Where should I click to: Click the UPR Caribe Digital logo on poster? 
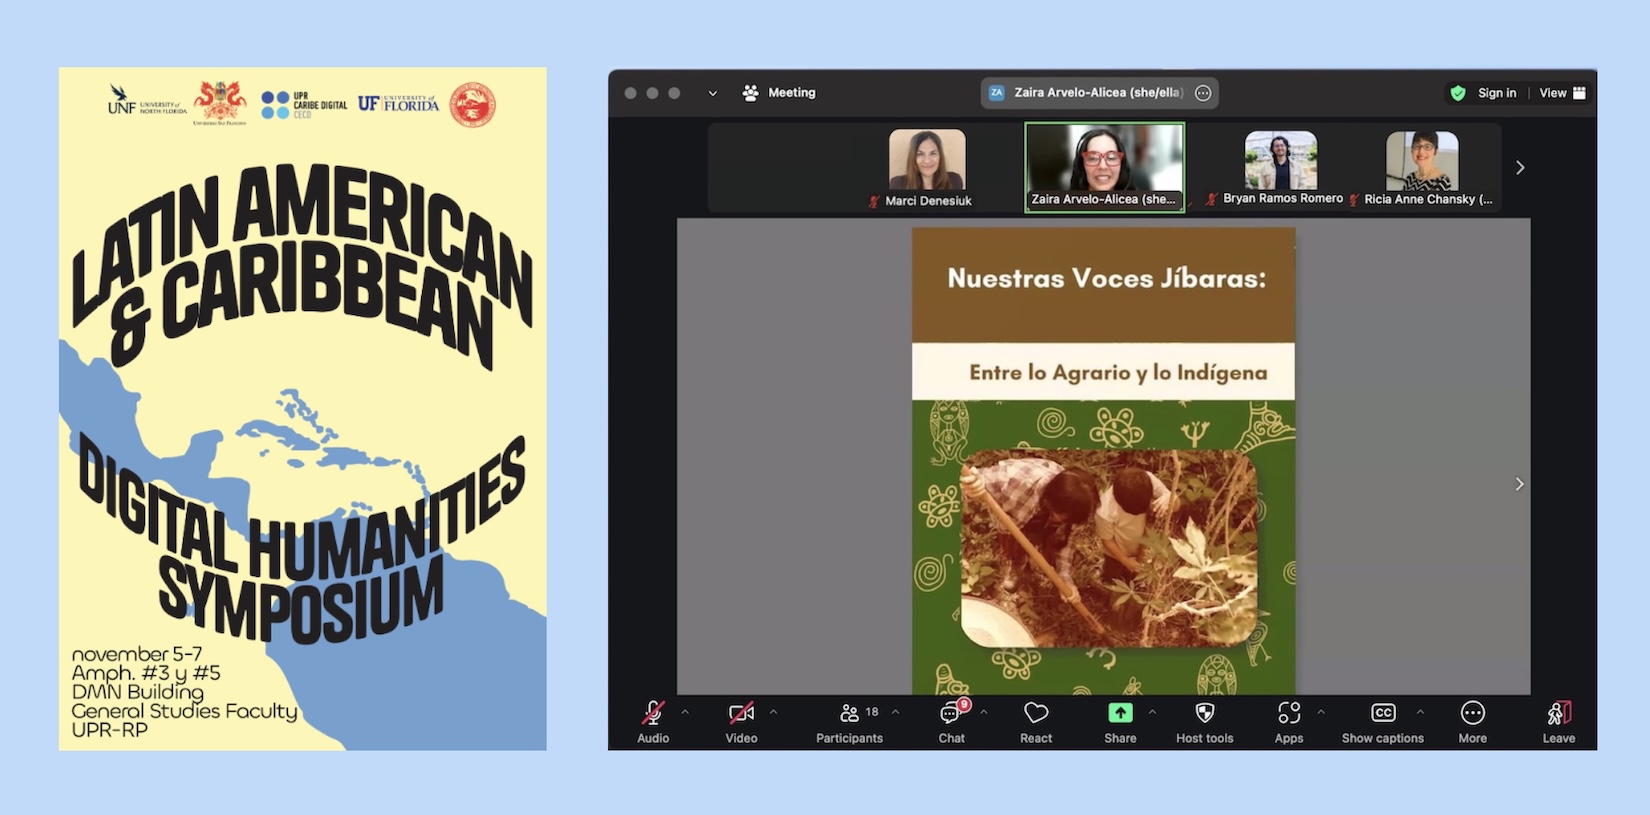click(x=304, y=105)
